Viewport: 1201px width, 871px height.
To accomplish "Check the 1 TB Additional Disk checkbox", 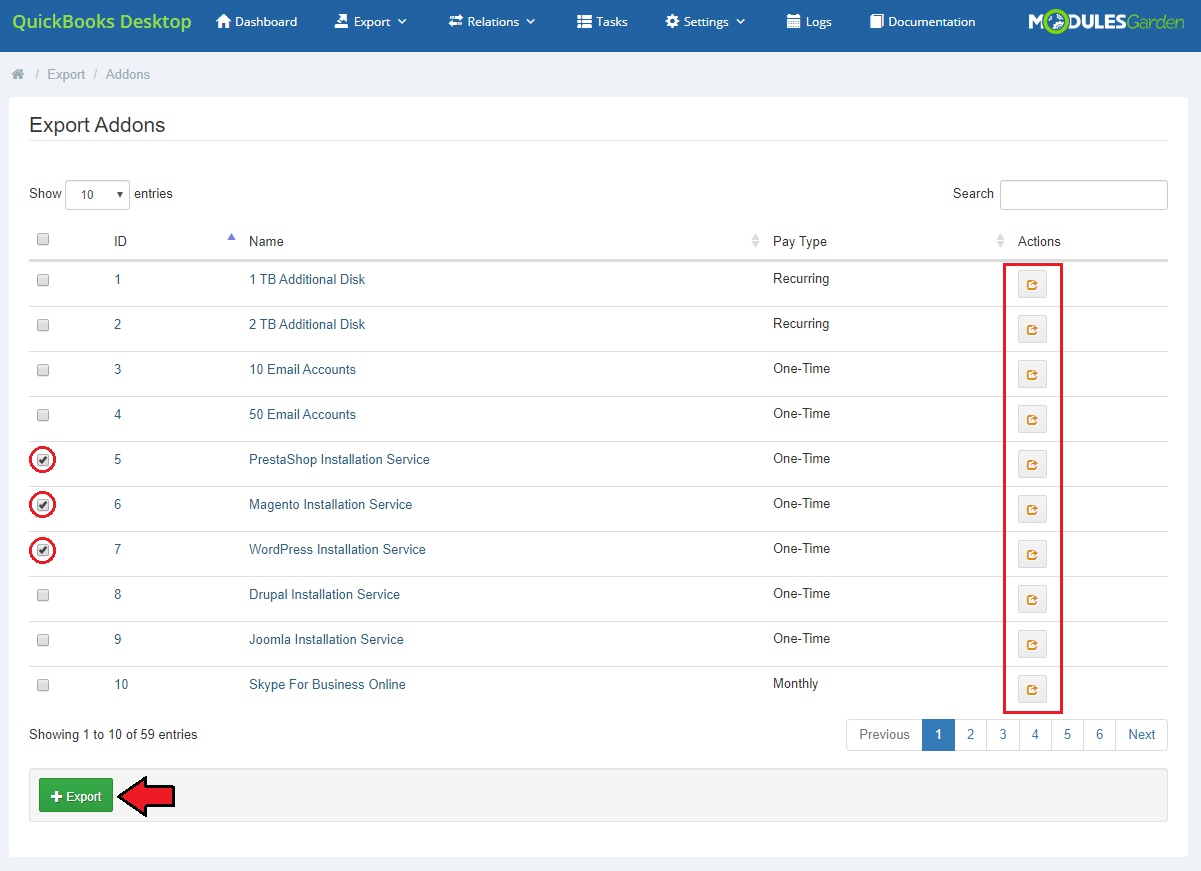I will click(43, 280).
